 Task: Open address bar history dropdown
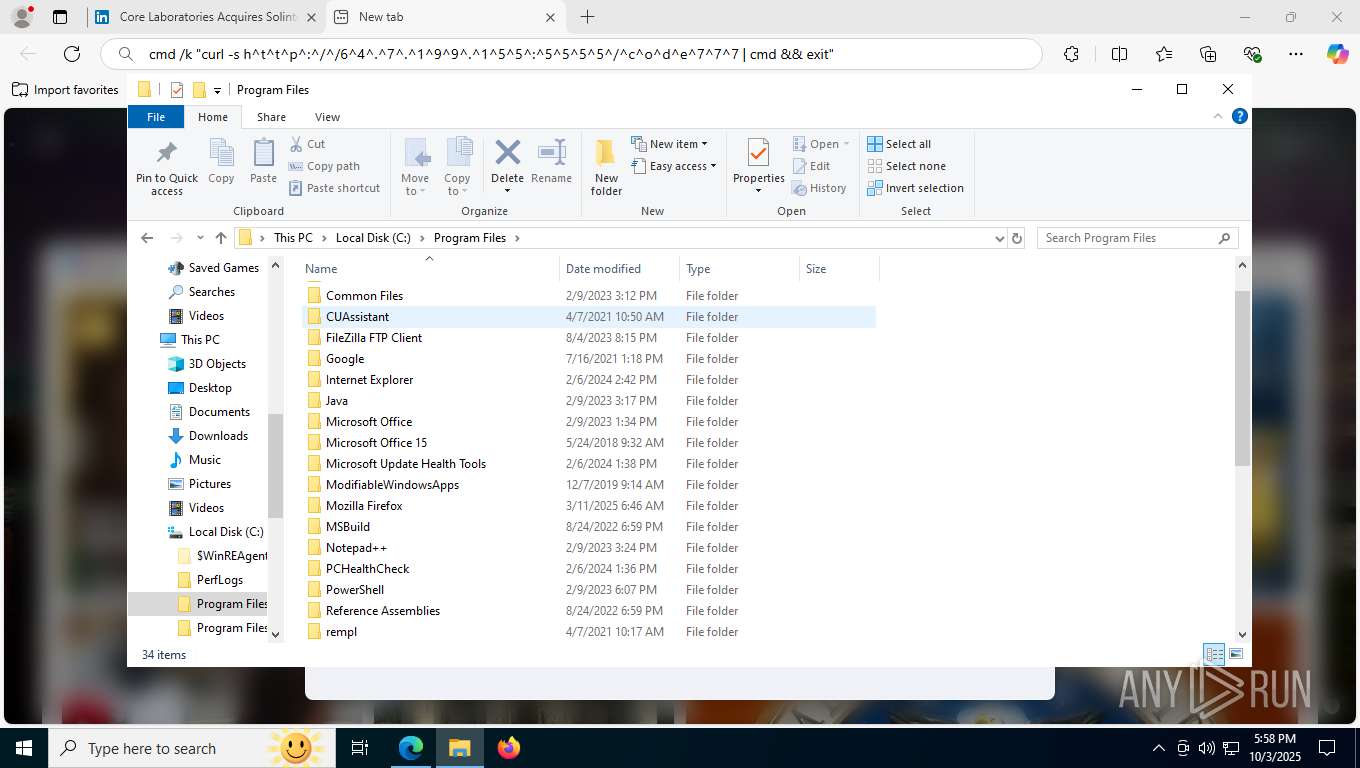999,238
